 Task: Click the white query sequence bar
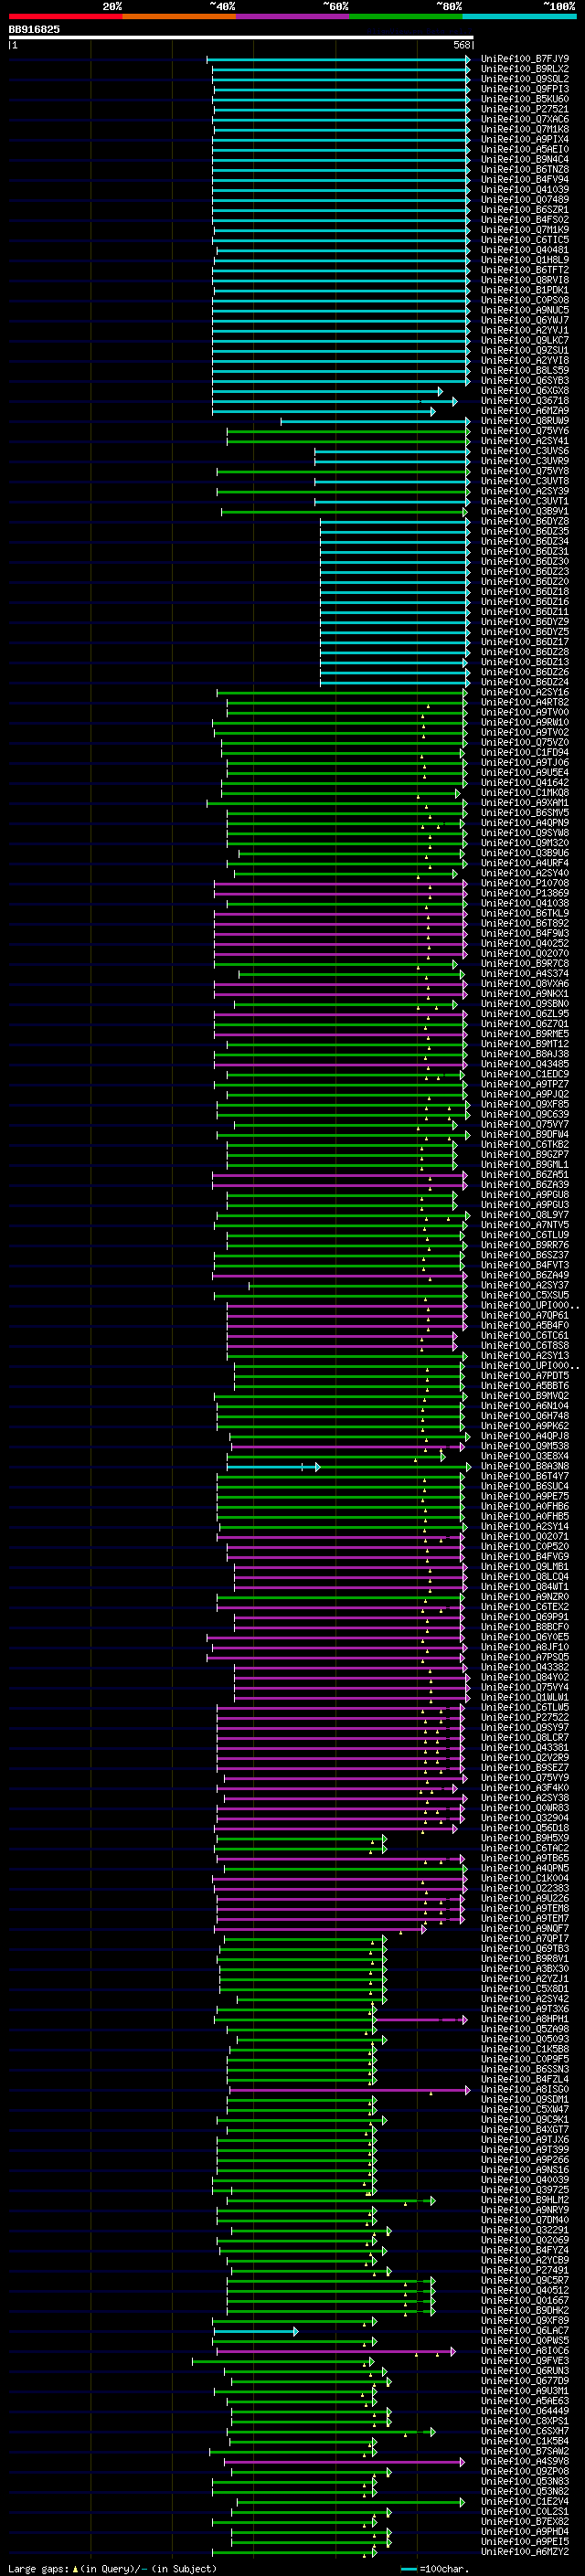coord(241,37)
